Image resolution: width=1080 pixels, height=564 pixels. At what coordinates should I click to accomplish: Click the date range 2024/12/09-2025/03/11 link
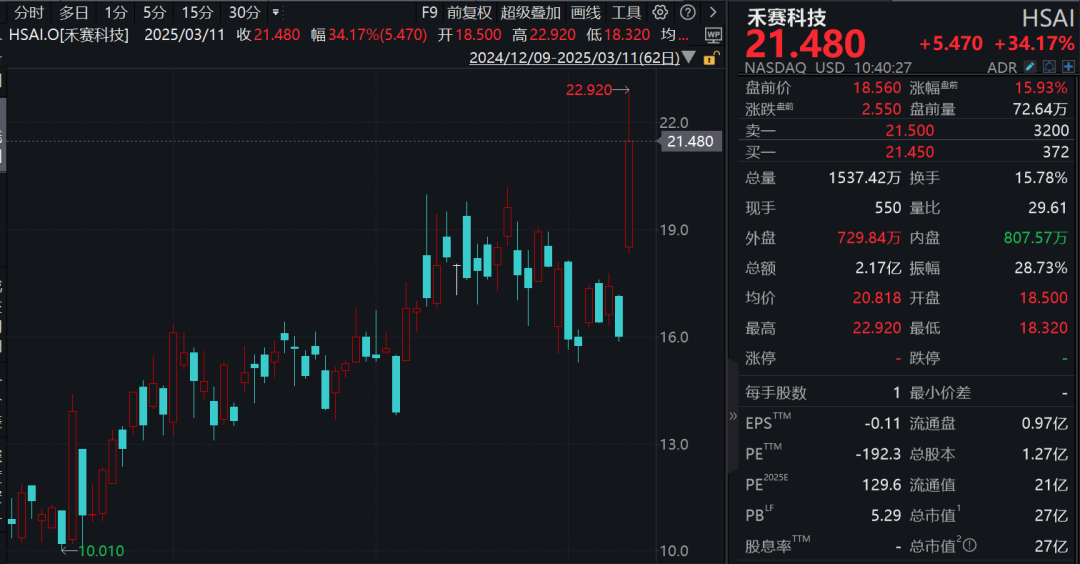(574, 58)
